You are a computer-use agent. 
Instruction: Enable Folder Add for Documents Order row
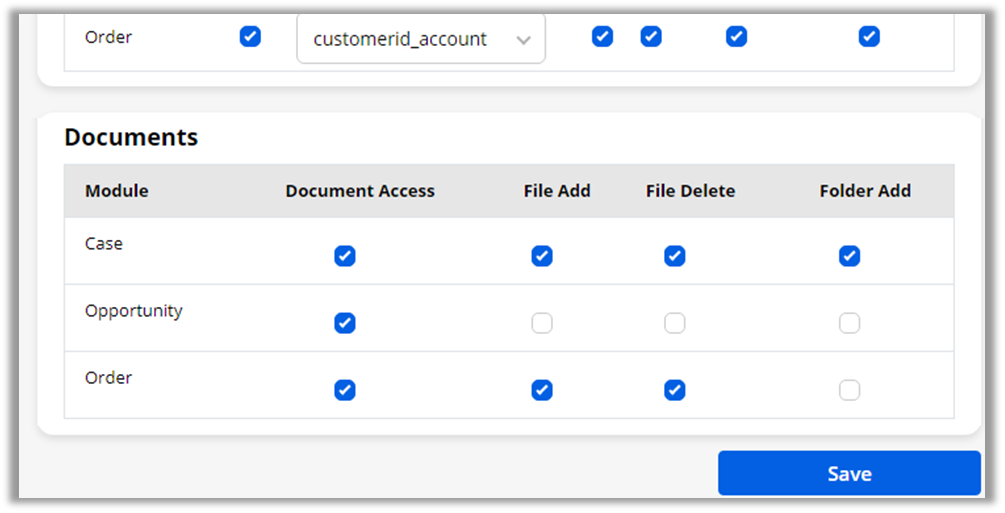coord(849,390)
